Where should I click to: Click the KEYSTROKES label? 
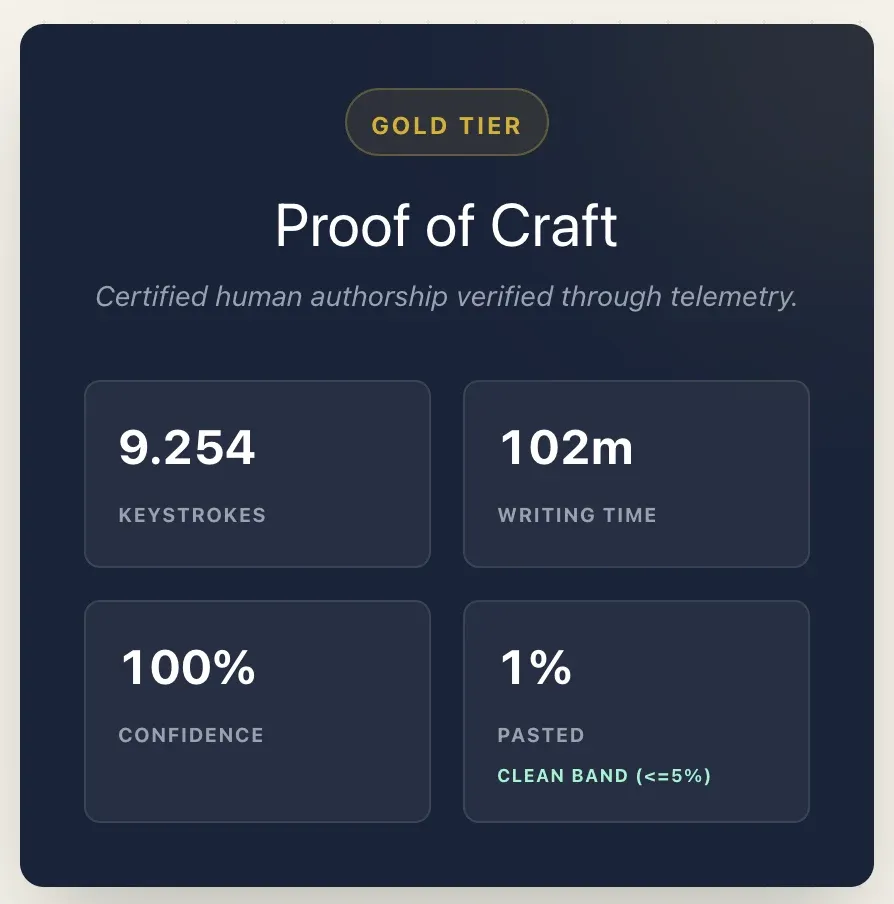192,515
